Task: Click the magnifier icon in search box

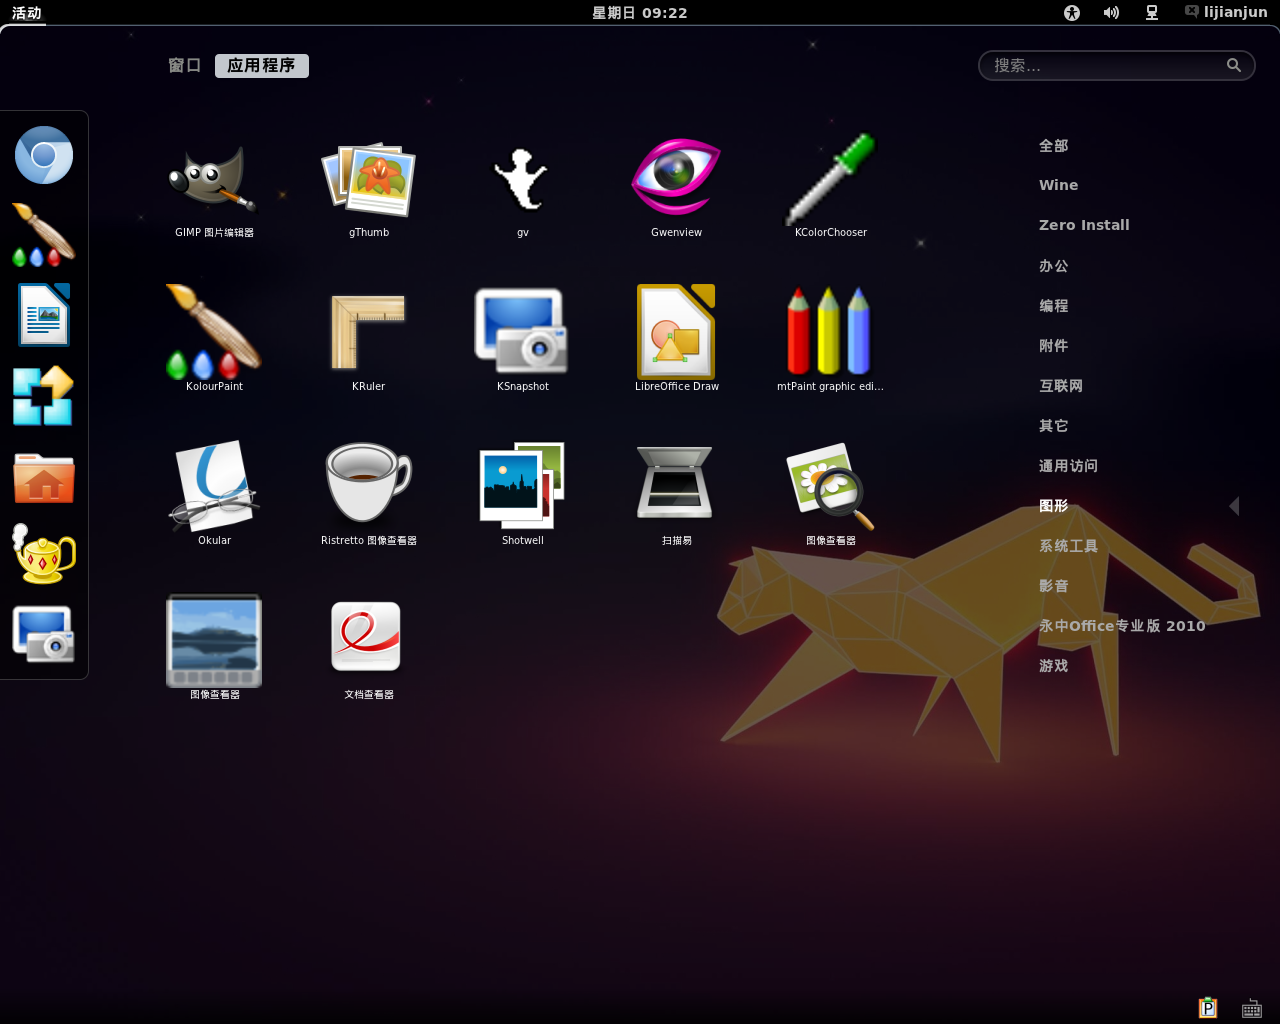Action: coord(1234,65)
